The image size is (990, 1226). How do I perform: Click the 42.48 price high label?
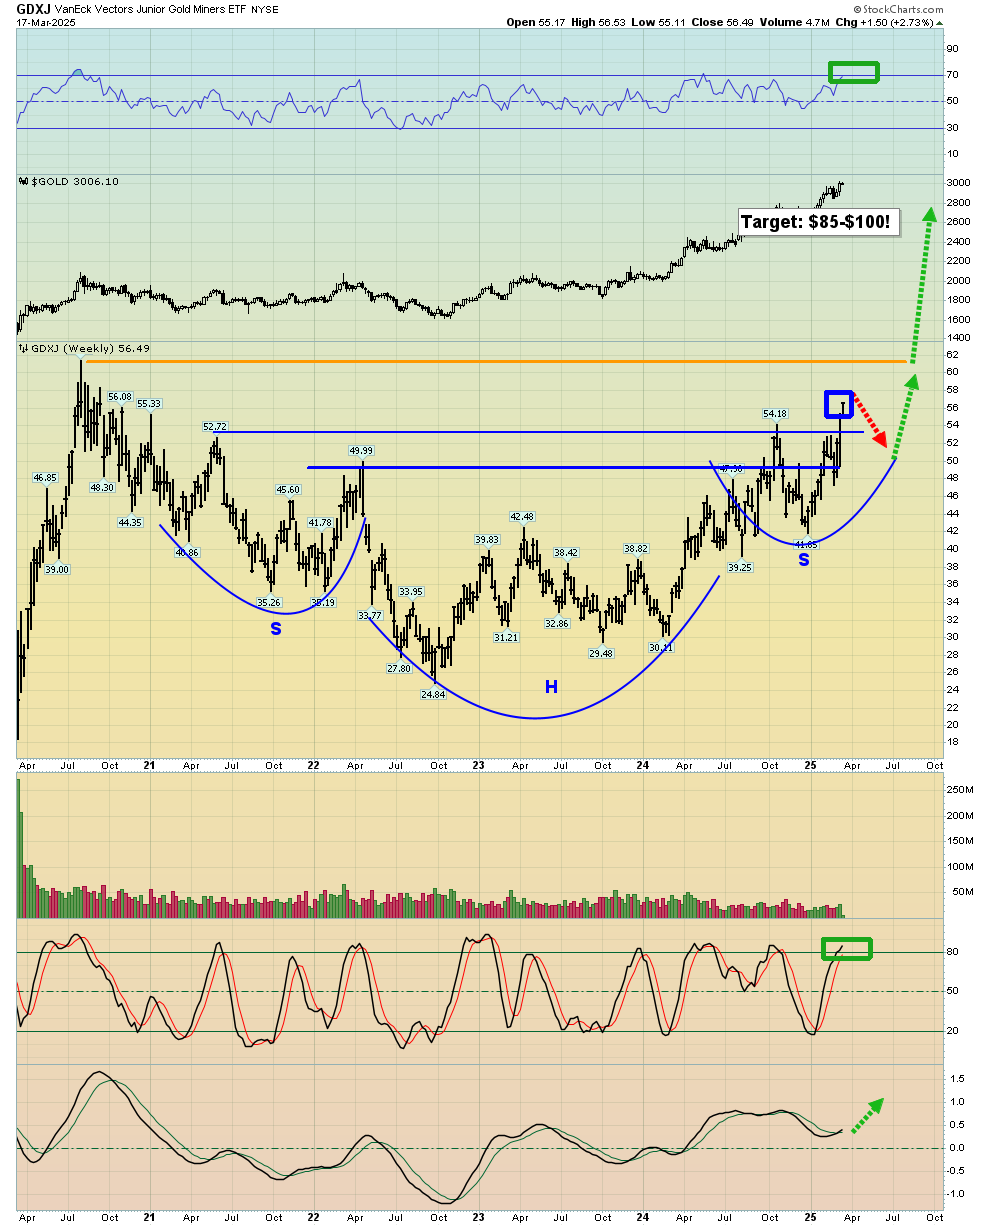click(x=522, y=516)
